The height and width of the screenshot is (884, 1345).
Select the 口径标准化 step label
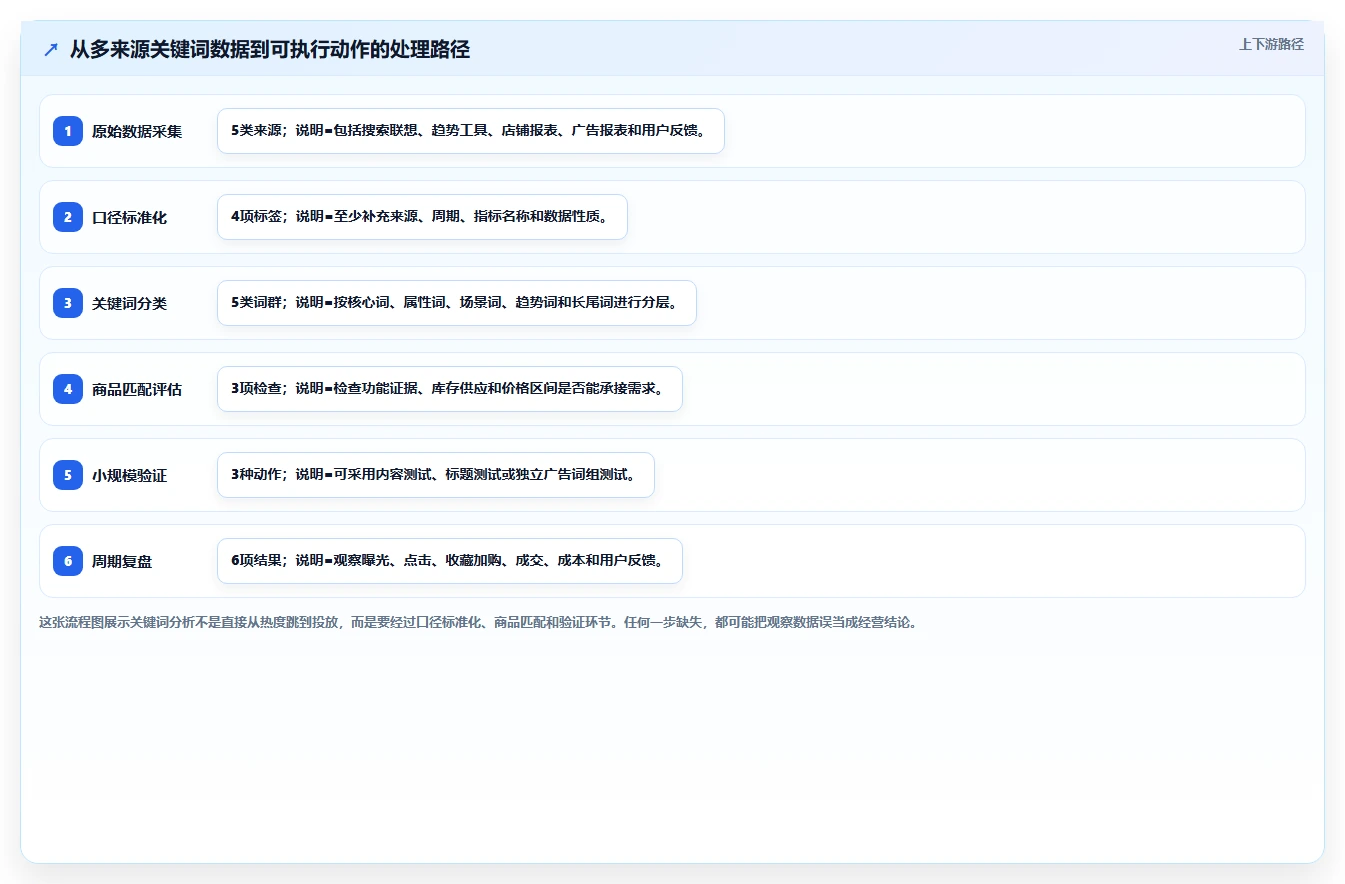(x=129, y=217)
